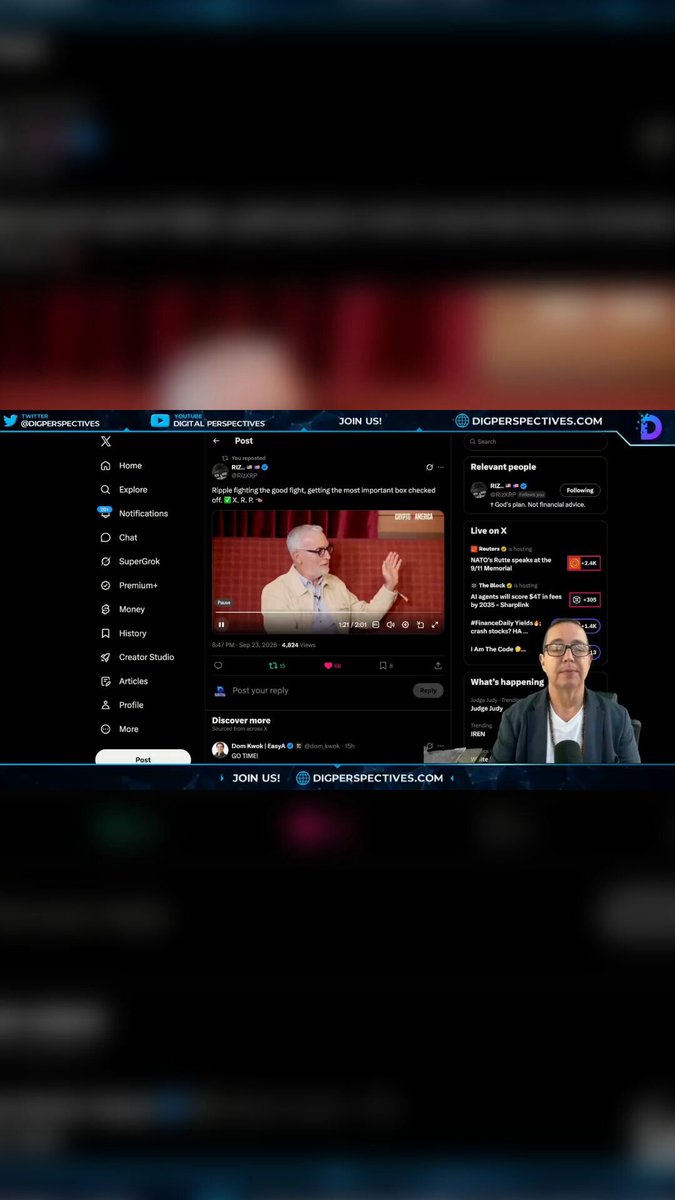Click the 4,824 Views count

coord(298,645)
